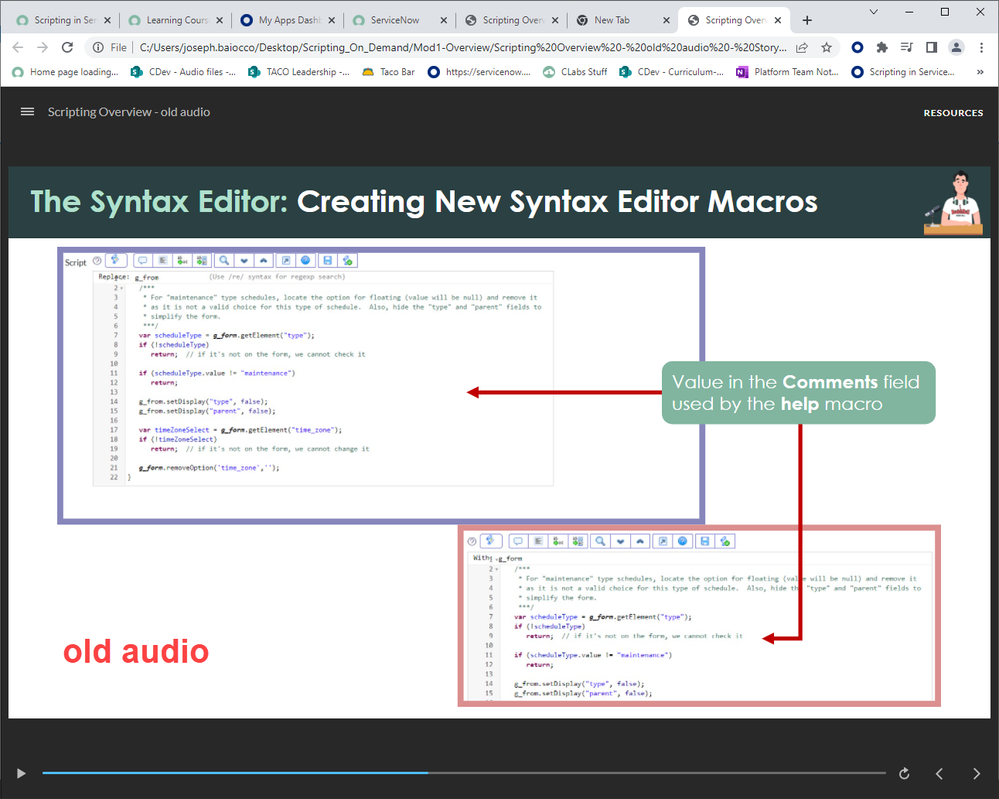
Task: Open the Platform Team Notes bookmark
Action: pyautogui.click(x=787, y=72)
